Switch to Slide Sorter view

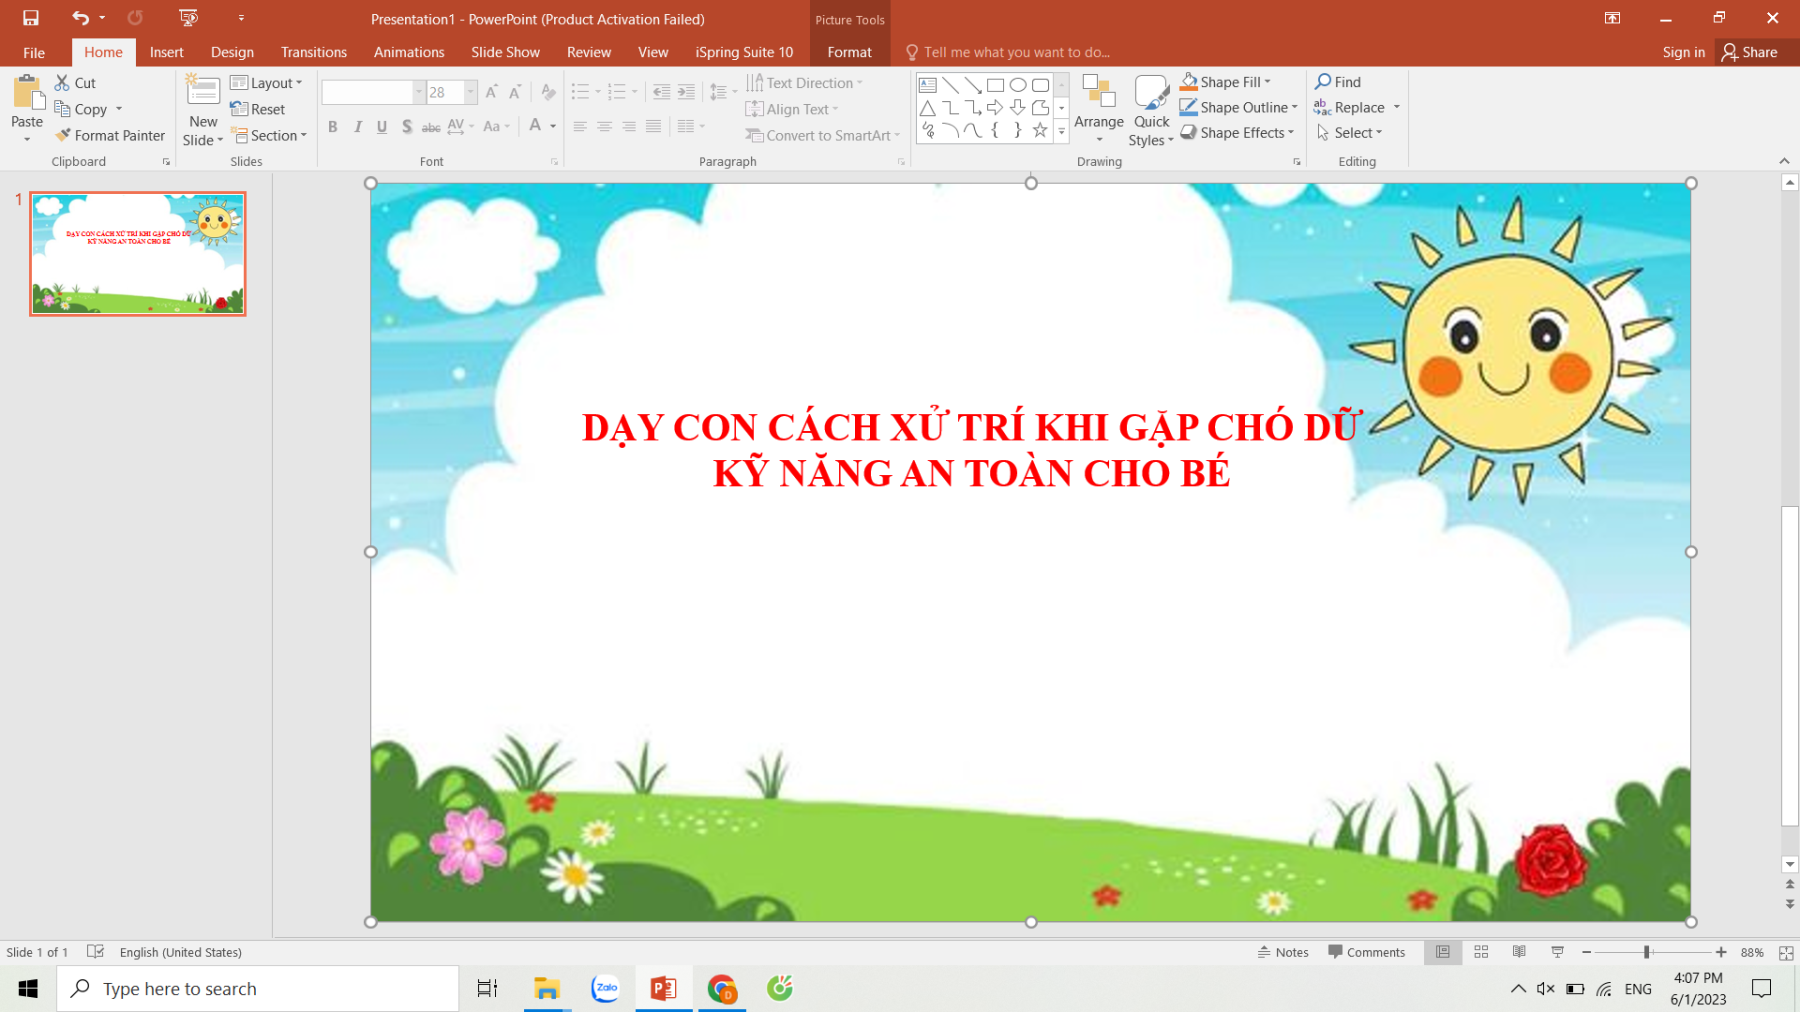point(1481,952)
